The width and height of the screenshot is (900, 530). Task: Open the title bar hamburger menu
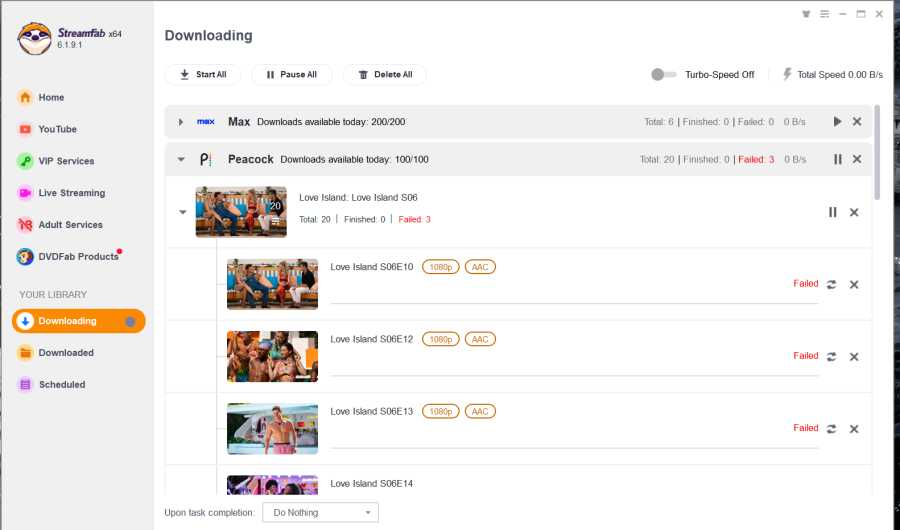pyautogui.click(x=824, y=14)
